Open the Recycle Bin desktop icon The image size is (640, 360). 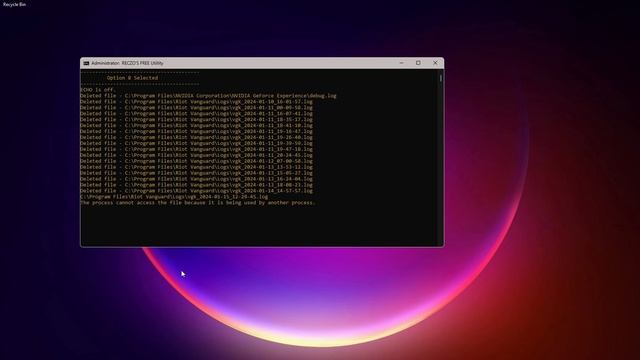pos(14,4)
